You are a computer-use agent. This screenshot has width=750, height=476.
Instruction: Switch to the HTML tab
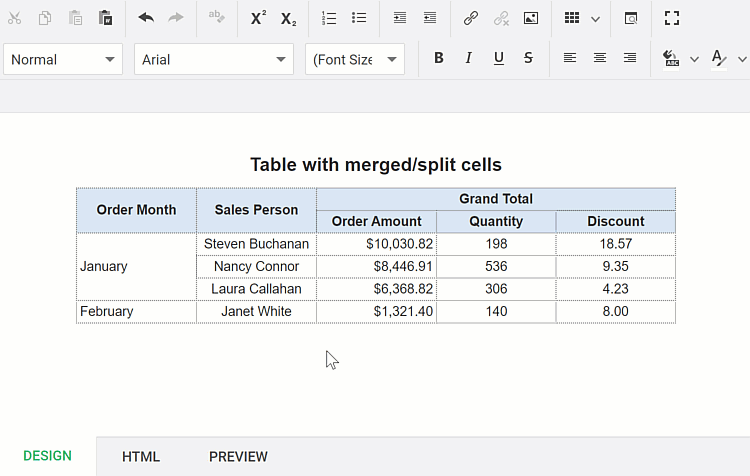[141, 457]
